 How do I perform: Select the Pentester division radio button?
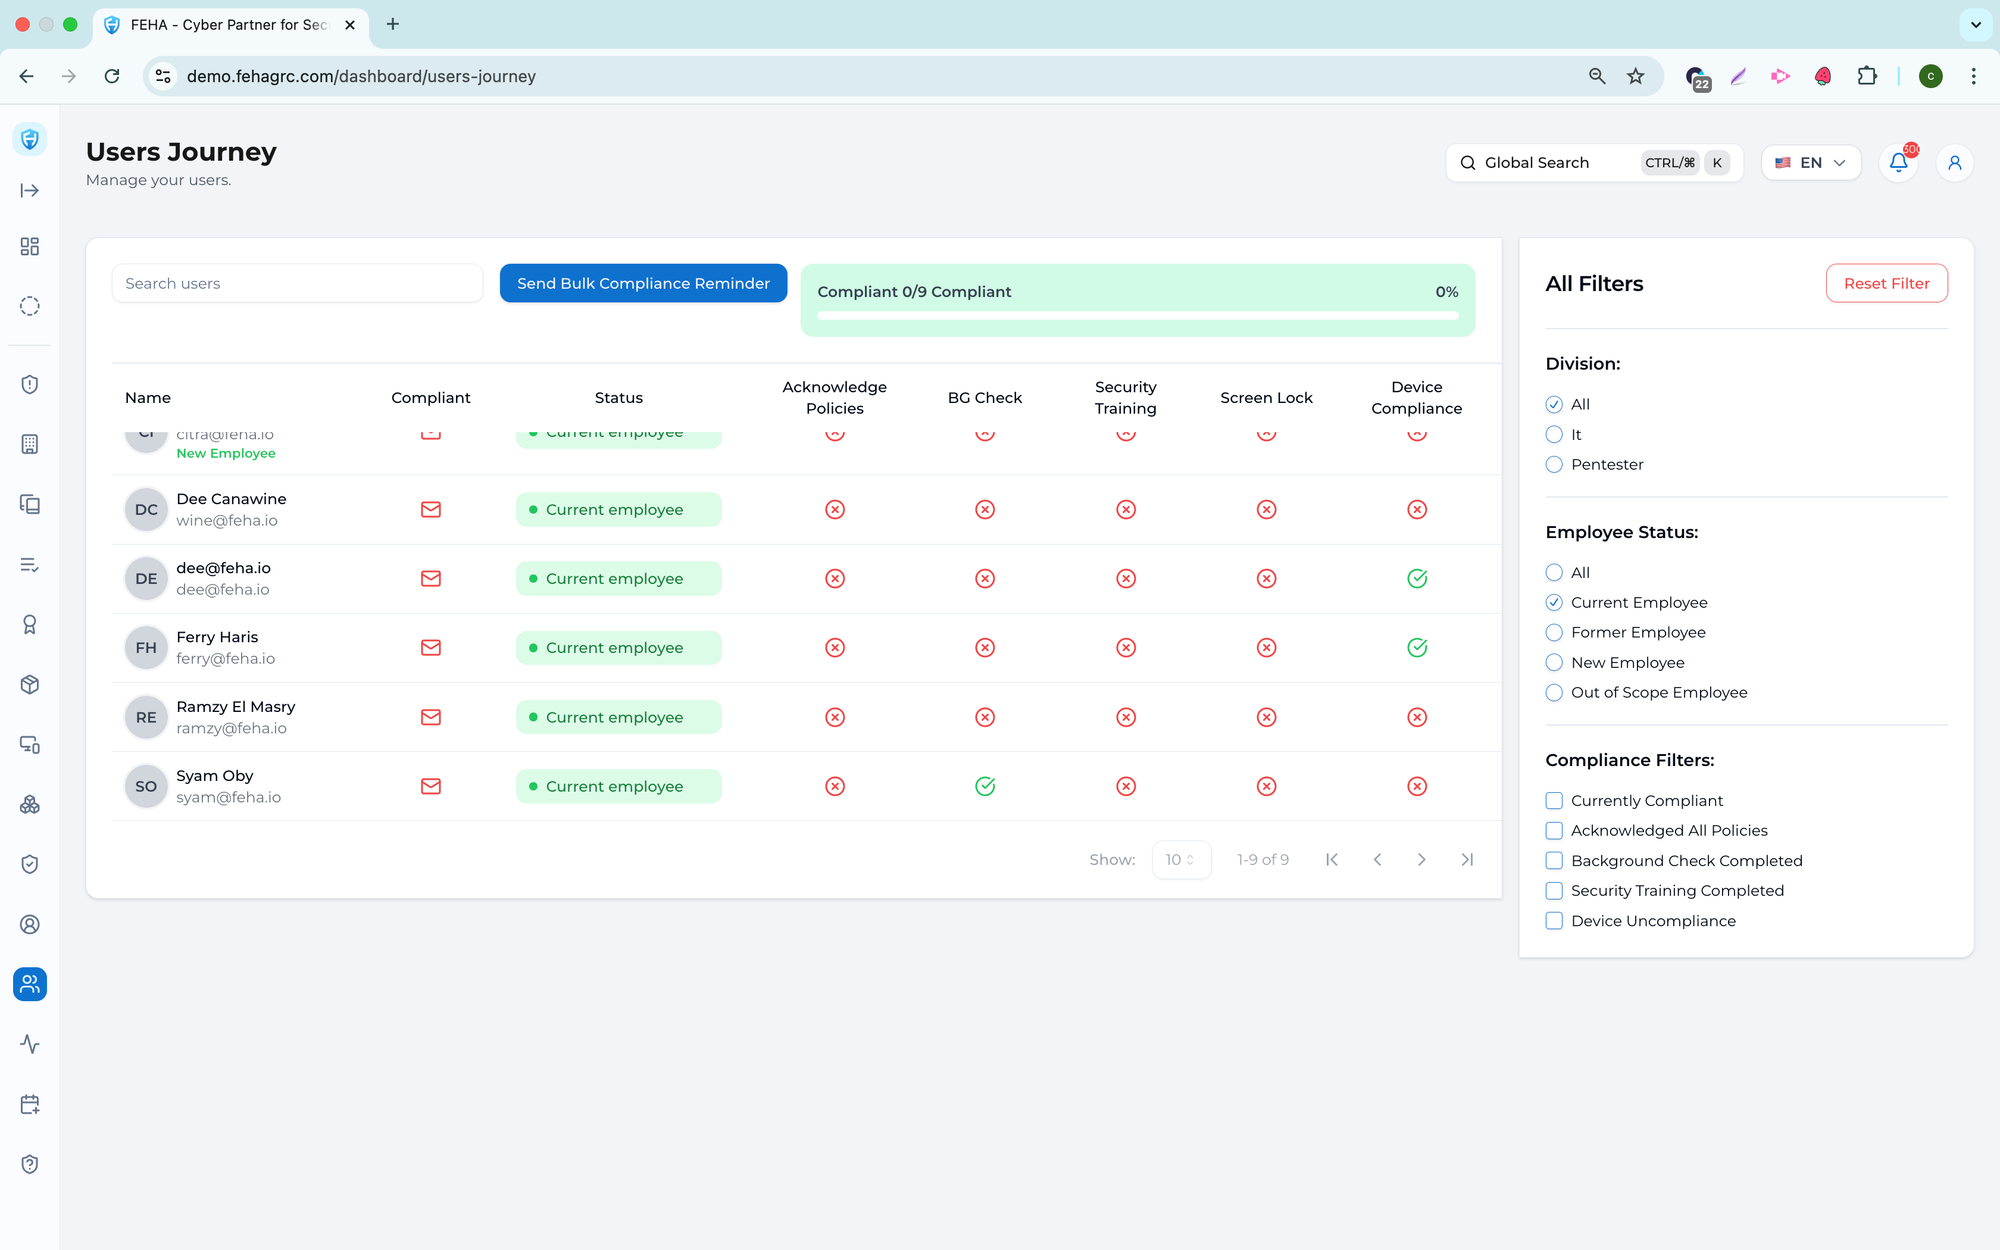coord(1554,465)
